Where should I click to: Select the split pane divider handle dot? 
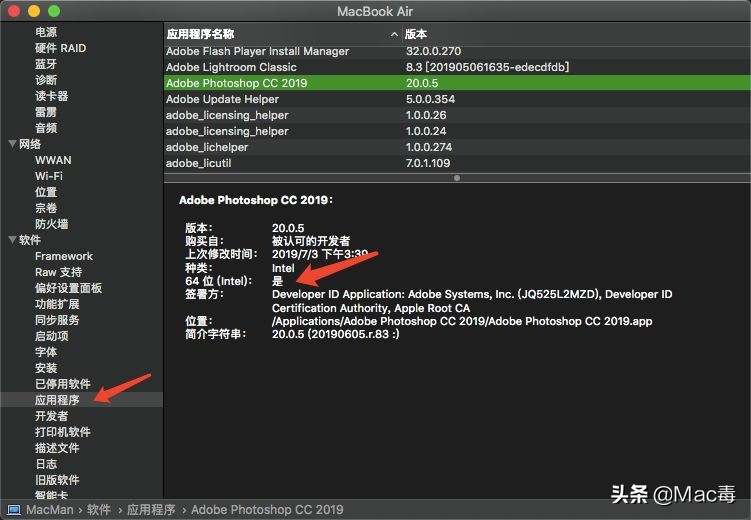[x=457, y=178]
